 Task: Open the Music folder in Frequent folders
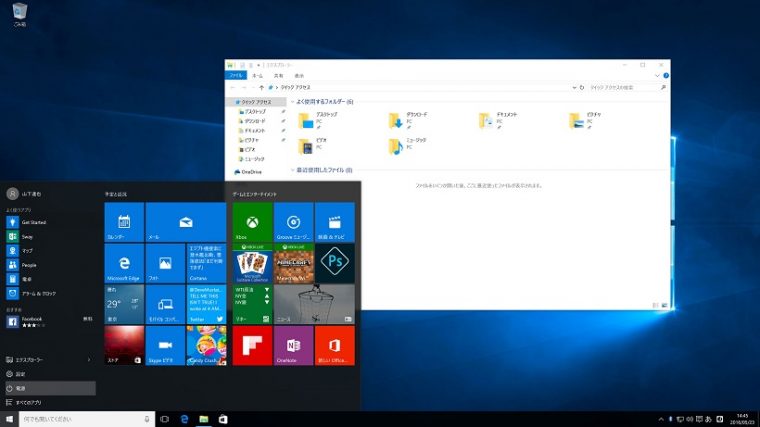409,146
